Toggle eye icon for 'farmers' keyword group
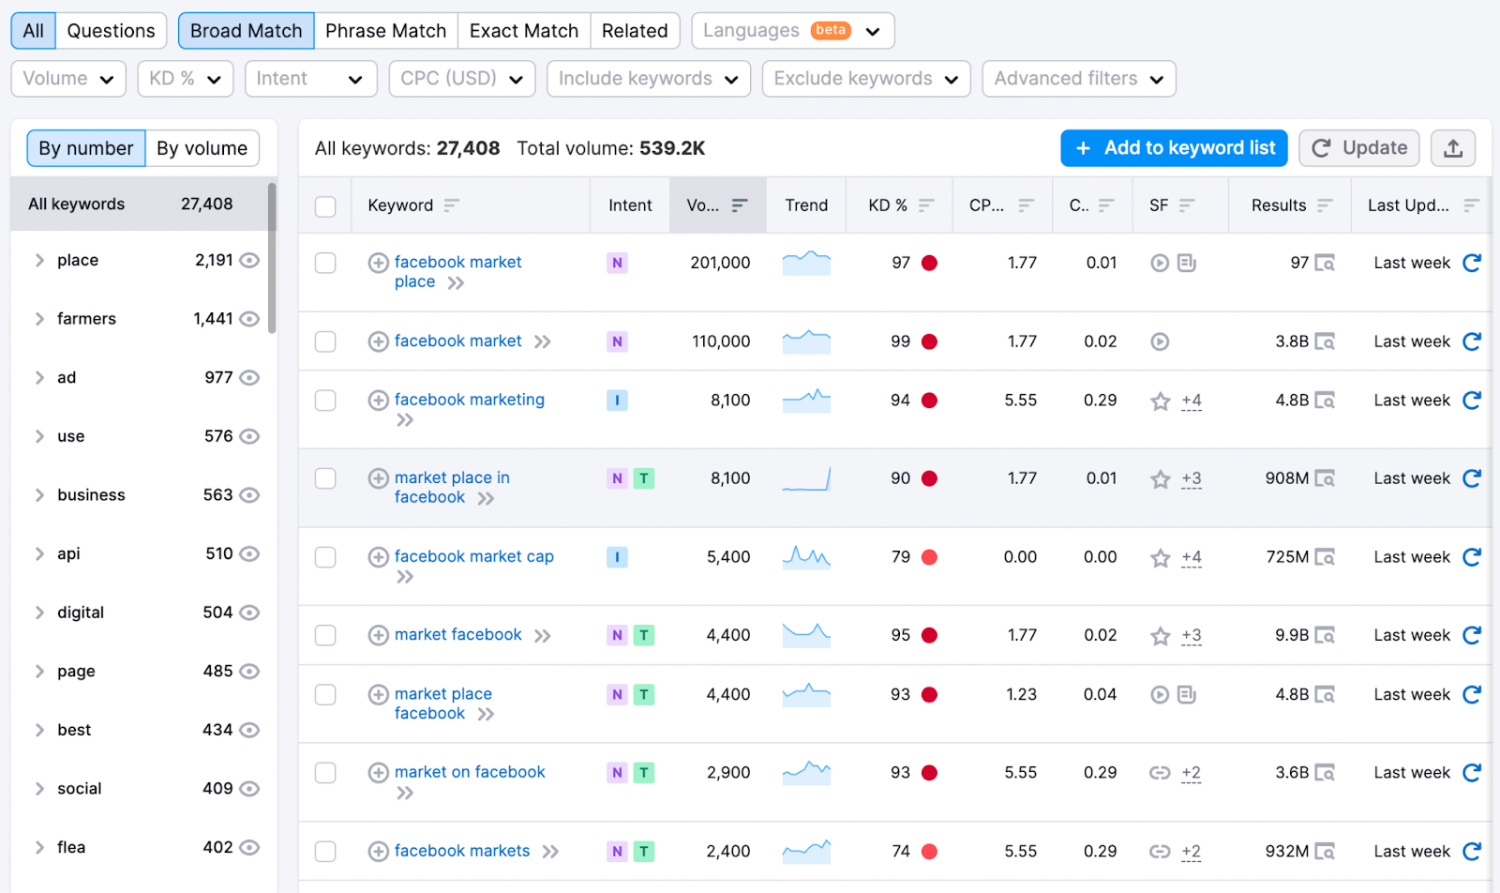 (250, 319)
